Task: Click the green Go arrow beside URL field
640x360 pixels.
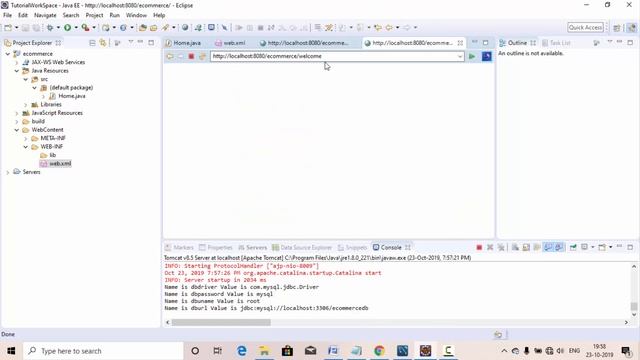Action: click(472, 56)
